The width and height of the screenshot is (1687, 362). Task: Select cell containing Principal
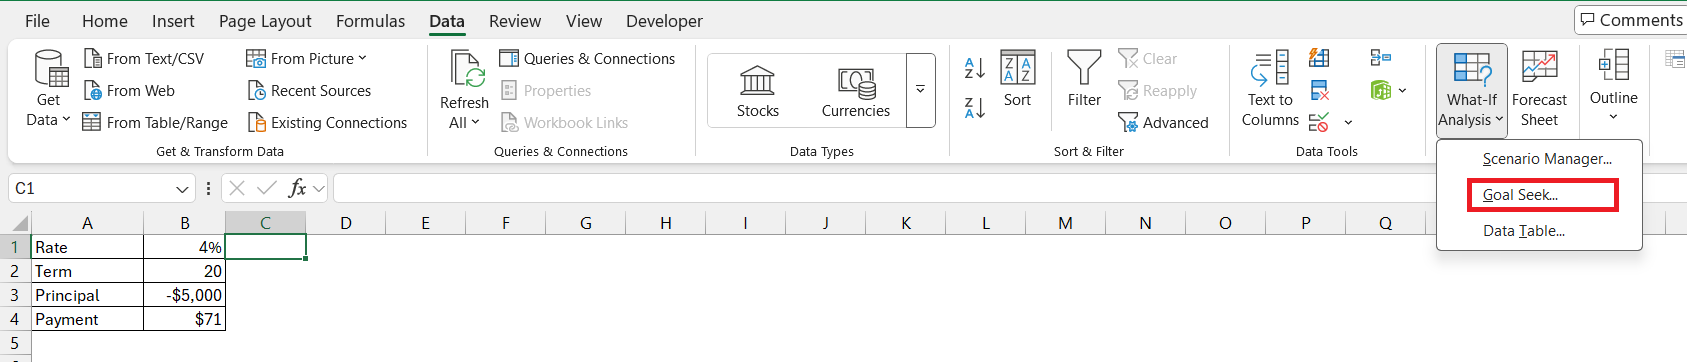pos(87,295)
